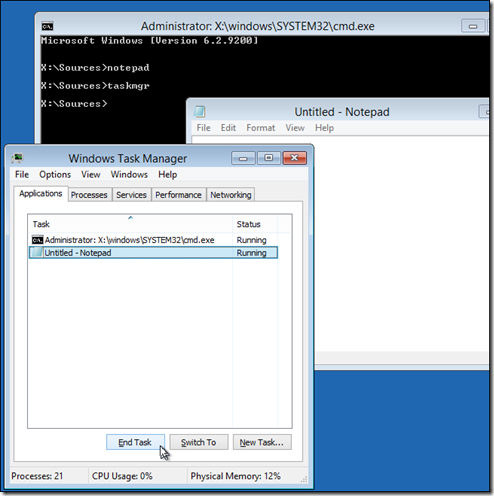Image resolution: width=494 pixels, height=496 pixels.
Task: Click the Switch To button
Action: [199, 442]
